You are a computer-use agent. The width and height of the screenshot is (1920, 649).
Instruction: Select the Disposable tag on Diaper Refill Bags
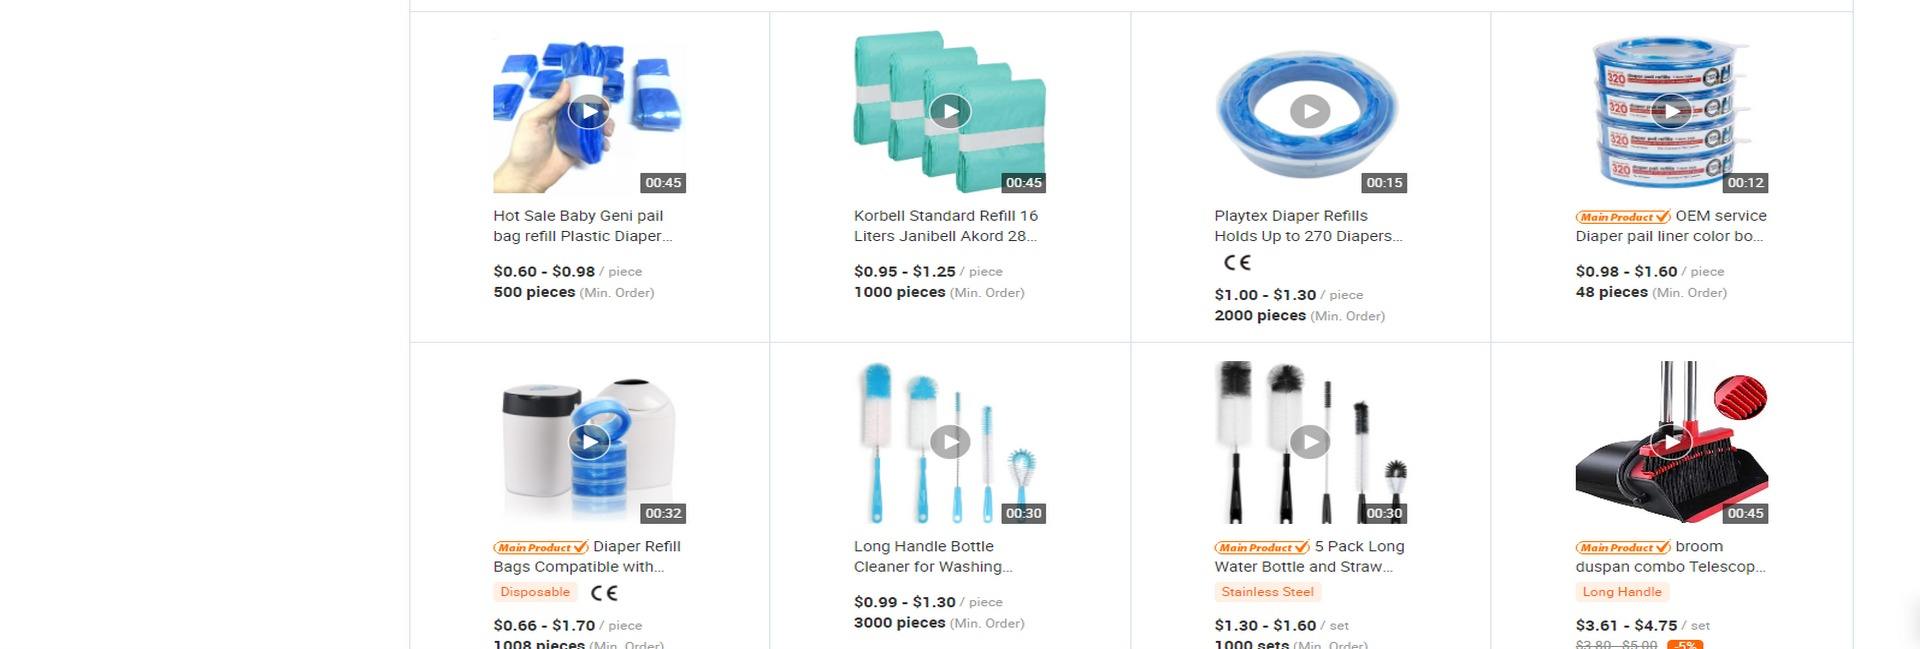535,592
